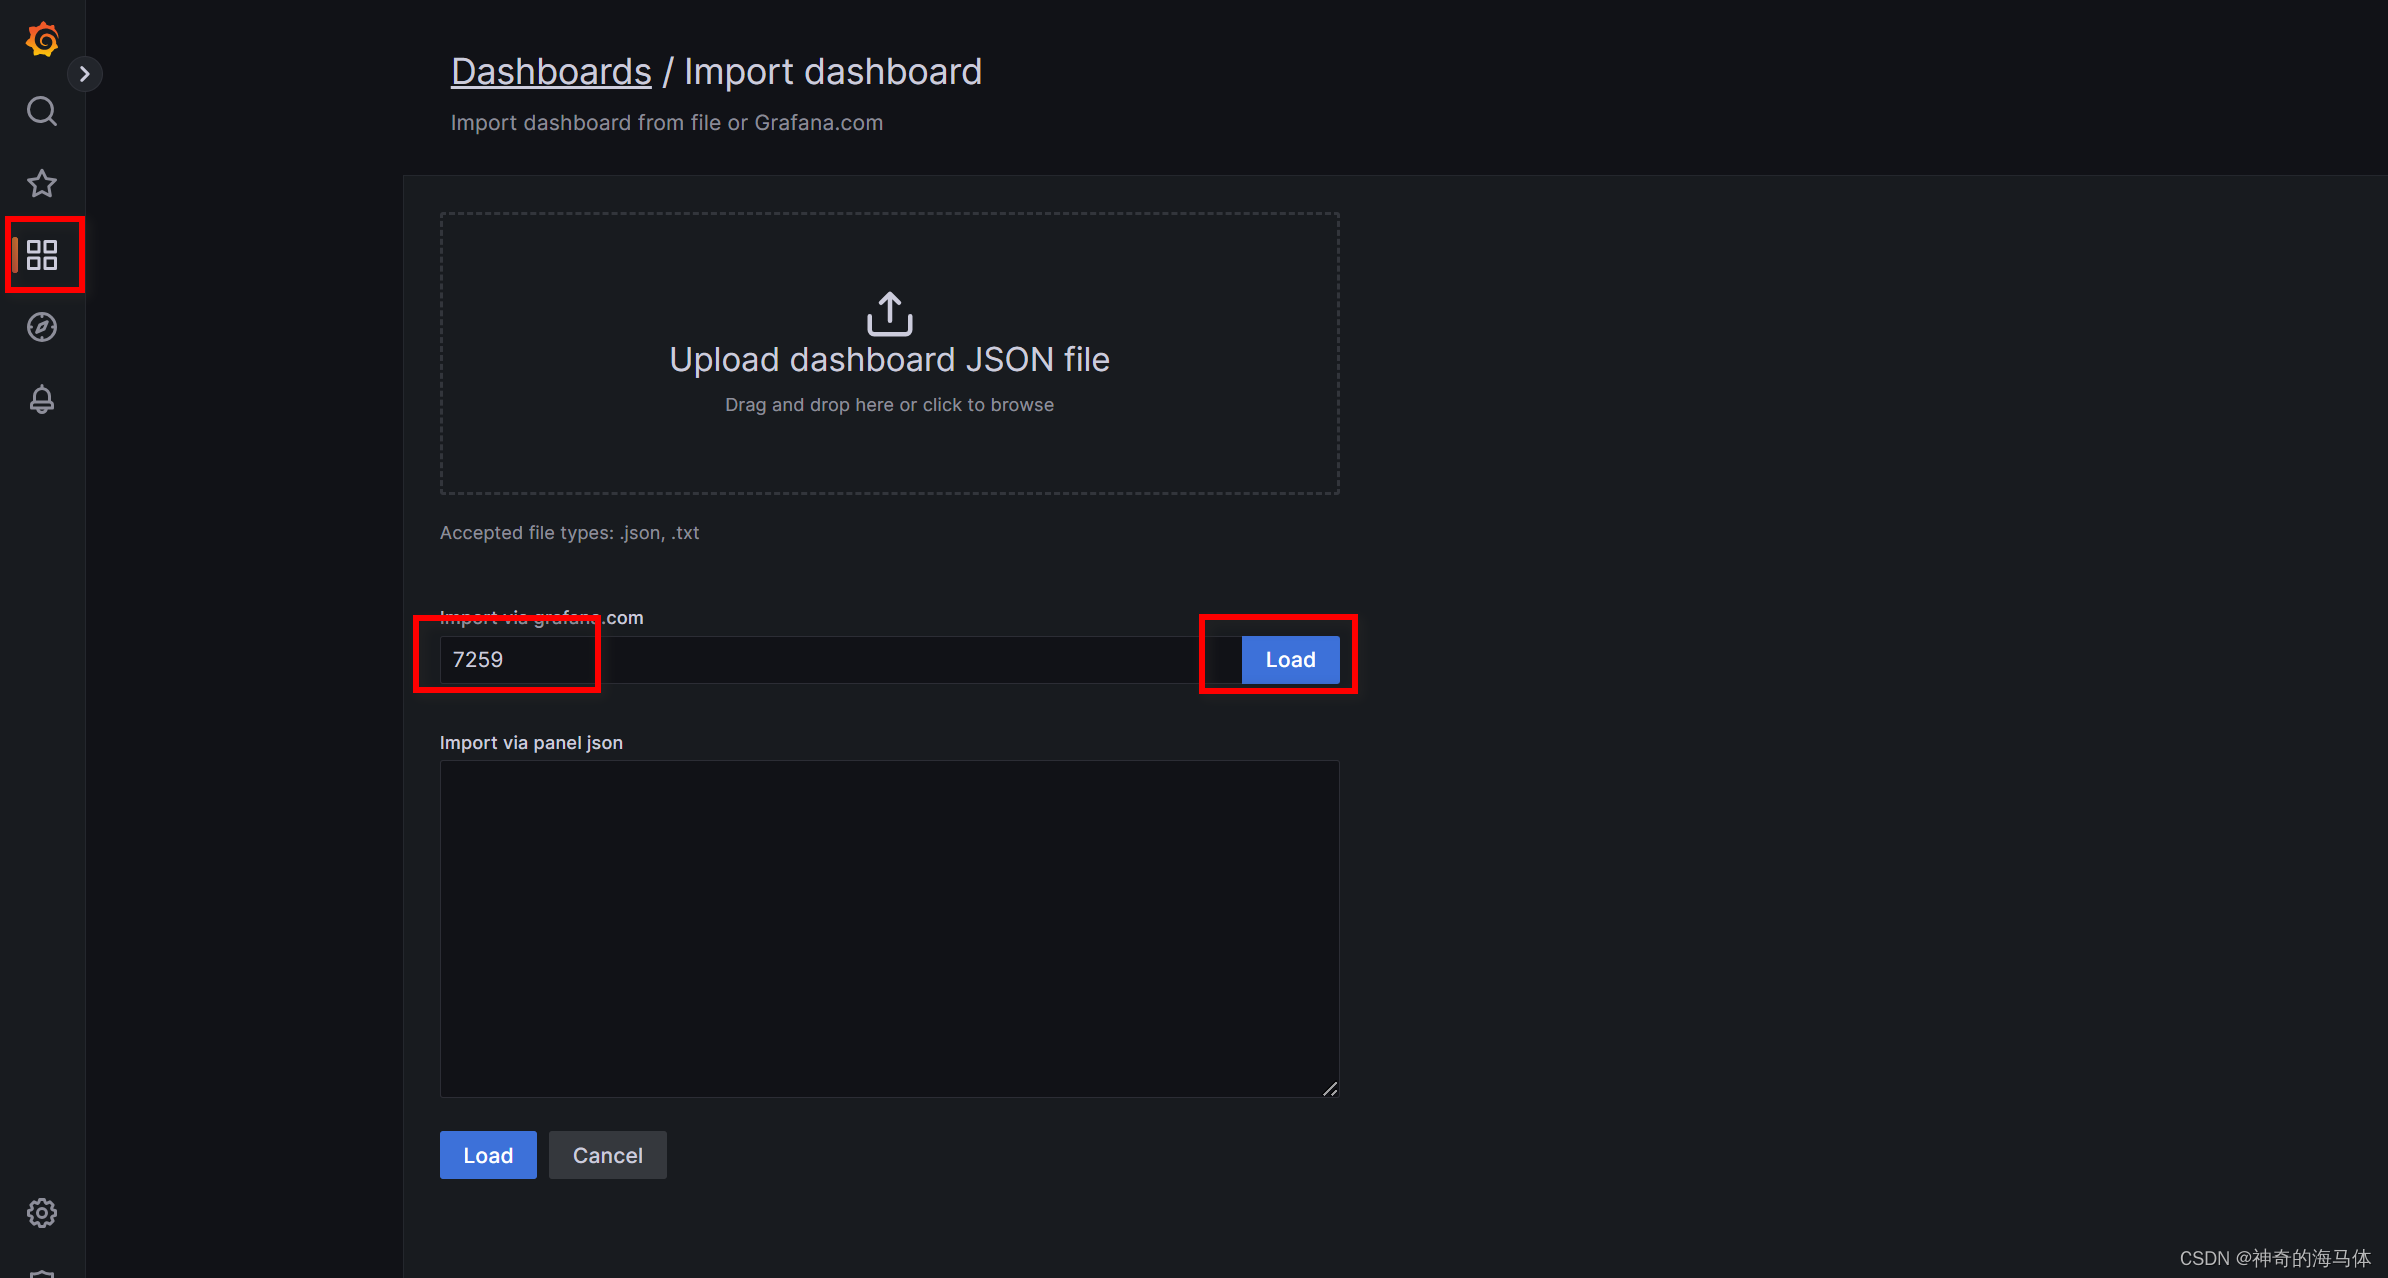Open the Configuration gear icon
The width and height of the screenshot is (2388, 1278).
tap(42, 1212)
